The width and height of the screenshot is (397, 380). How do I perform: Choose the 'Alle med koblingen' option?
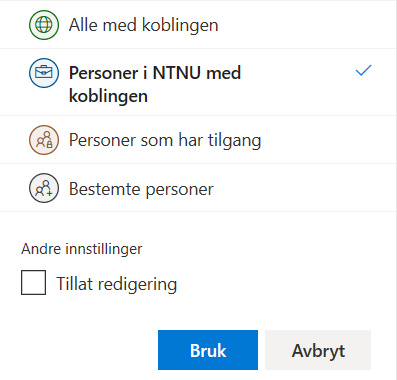point(198,25)
